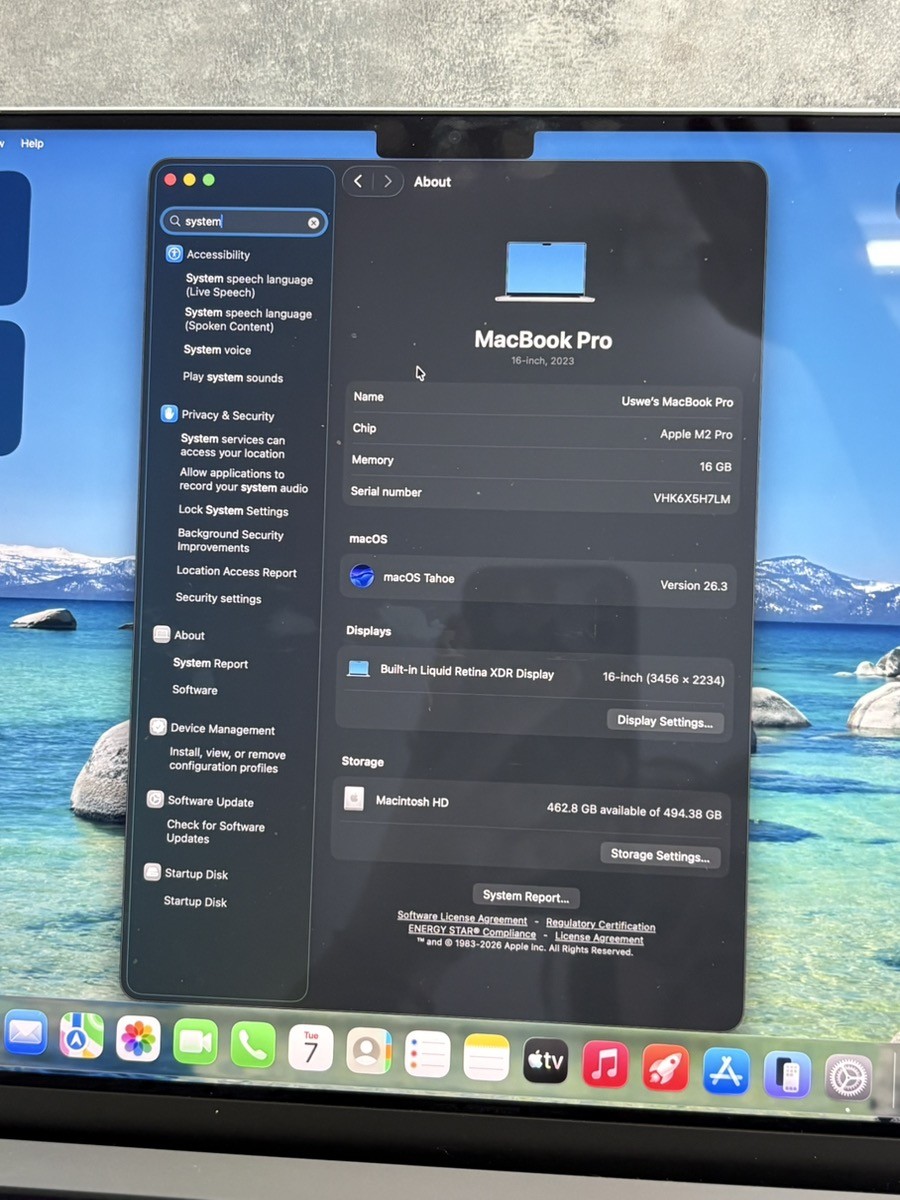Go forward with the right chevron
Viewport: 900px width, 1200px height.
[388, 181]
